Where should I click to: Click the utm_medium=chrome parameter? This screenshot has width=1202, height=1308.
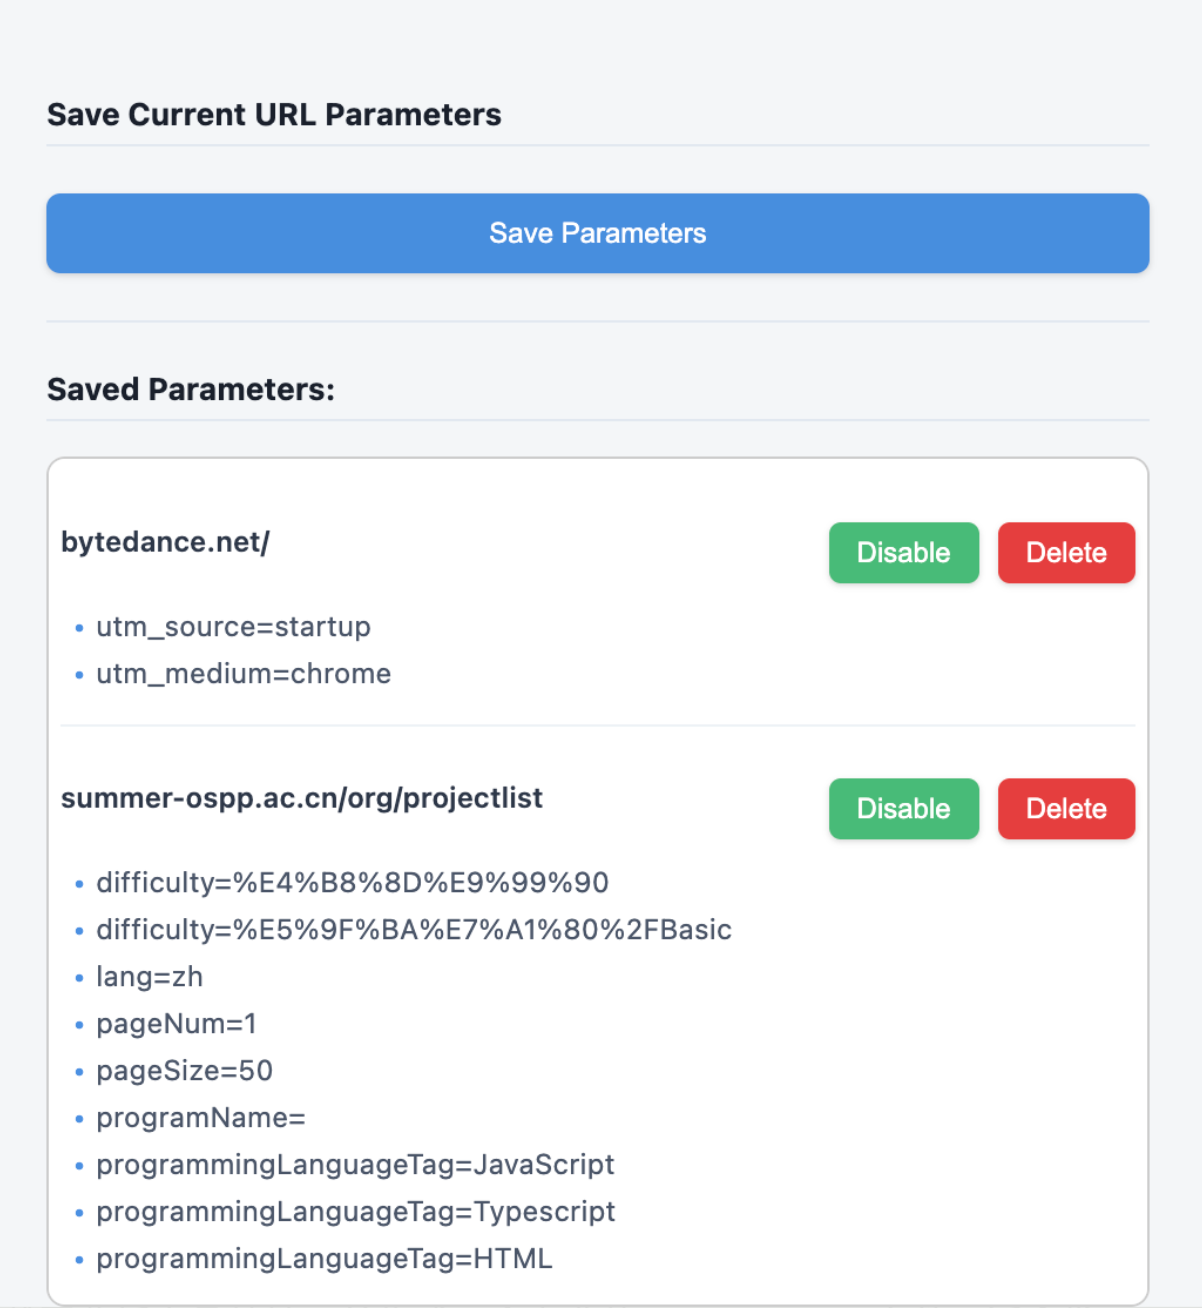[x=243, y=674]
